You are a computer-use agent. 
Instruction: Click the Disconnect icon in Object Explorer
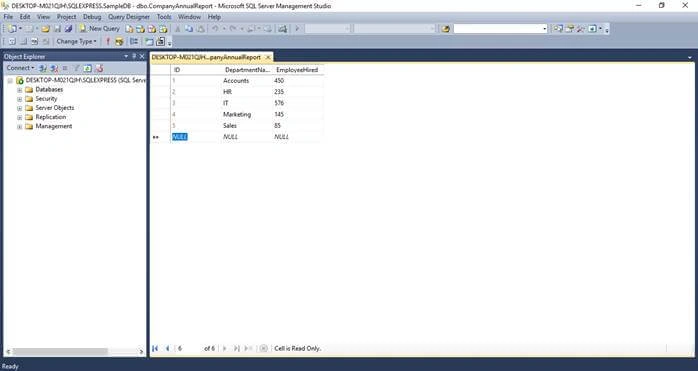54,68
